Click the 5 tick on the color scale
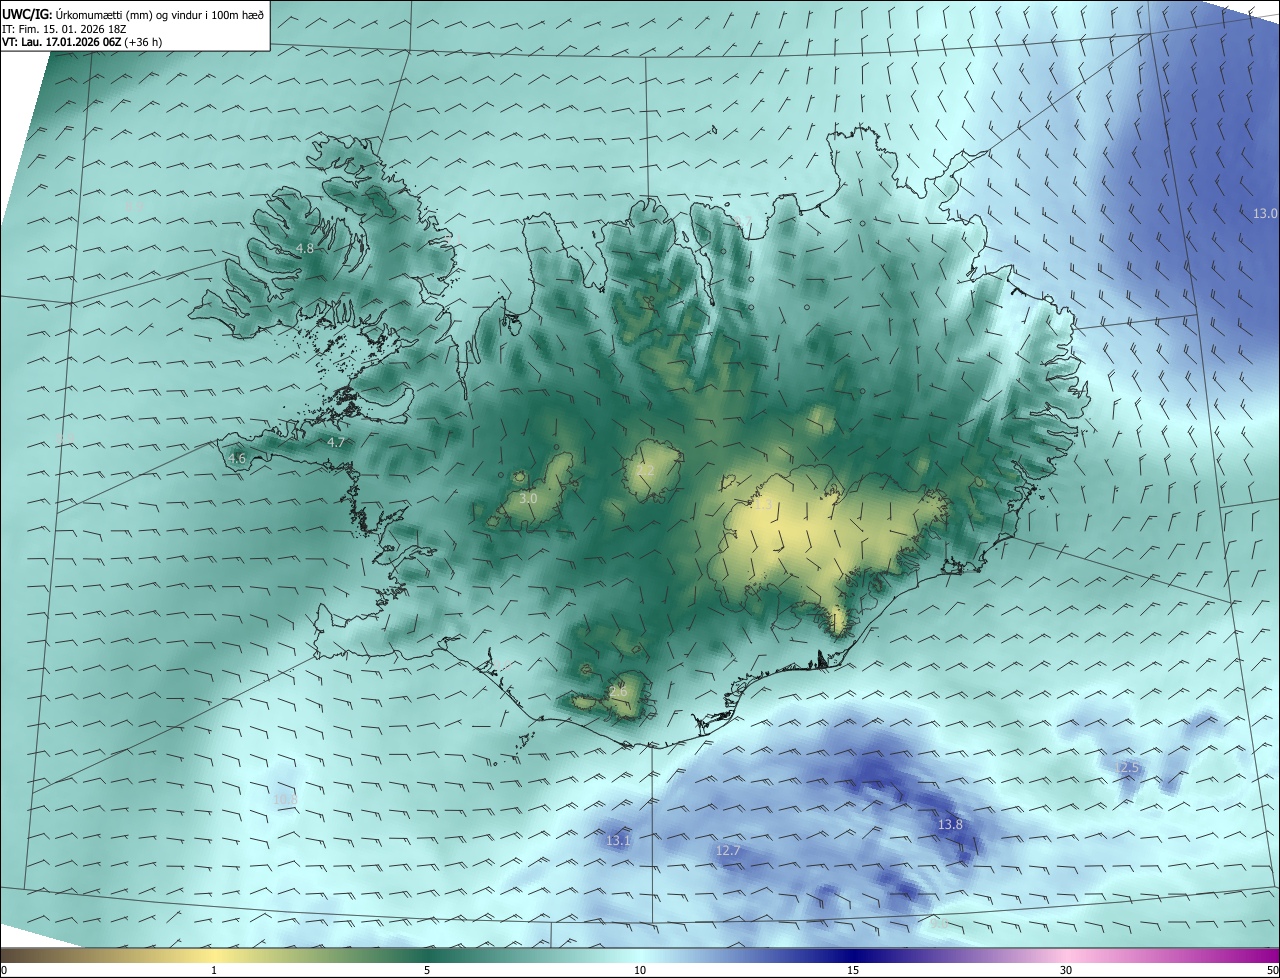Image resolution: width=1280 pixels, height=978 pixels. 427,970
